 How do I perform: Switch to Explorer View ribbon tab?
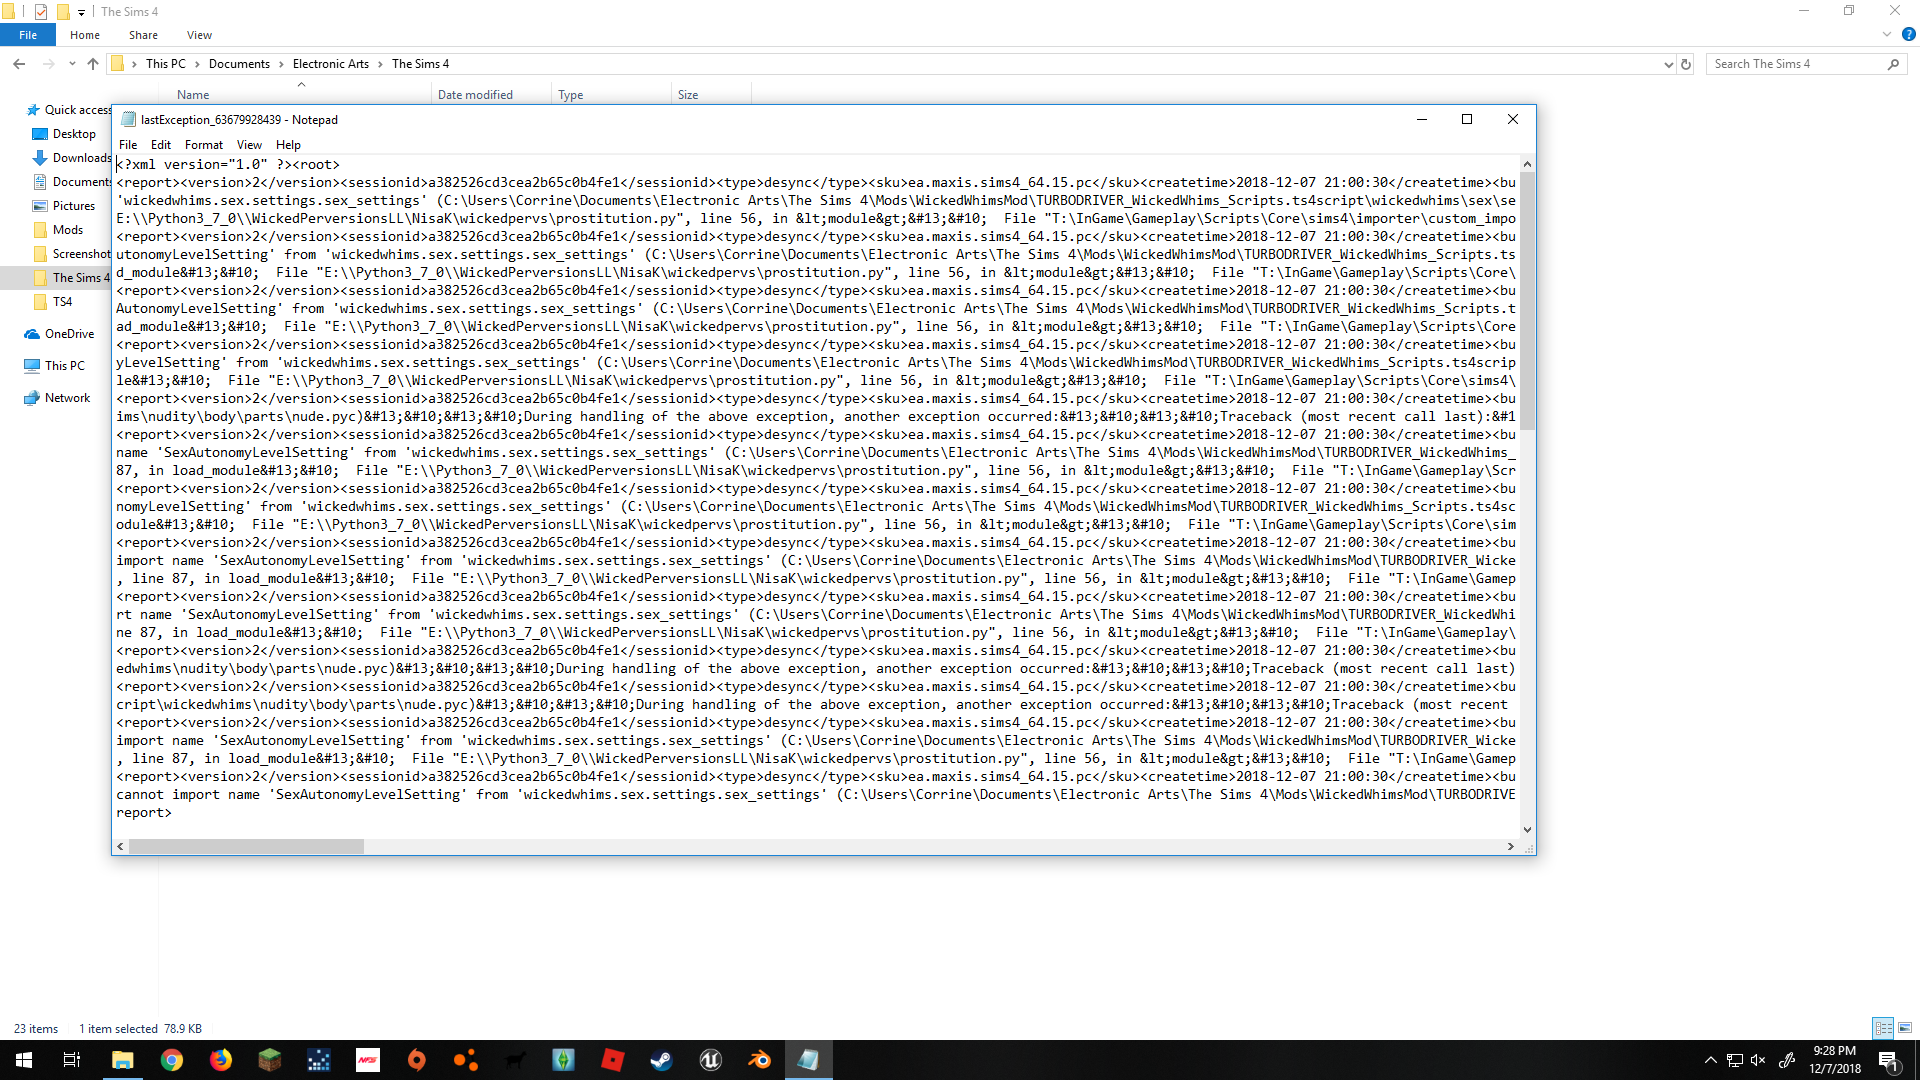coord(199,35)
